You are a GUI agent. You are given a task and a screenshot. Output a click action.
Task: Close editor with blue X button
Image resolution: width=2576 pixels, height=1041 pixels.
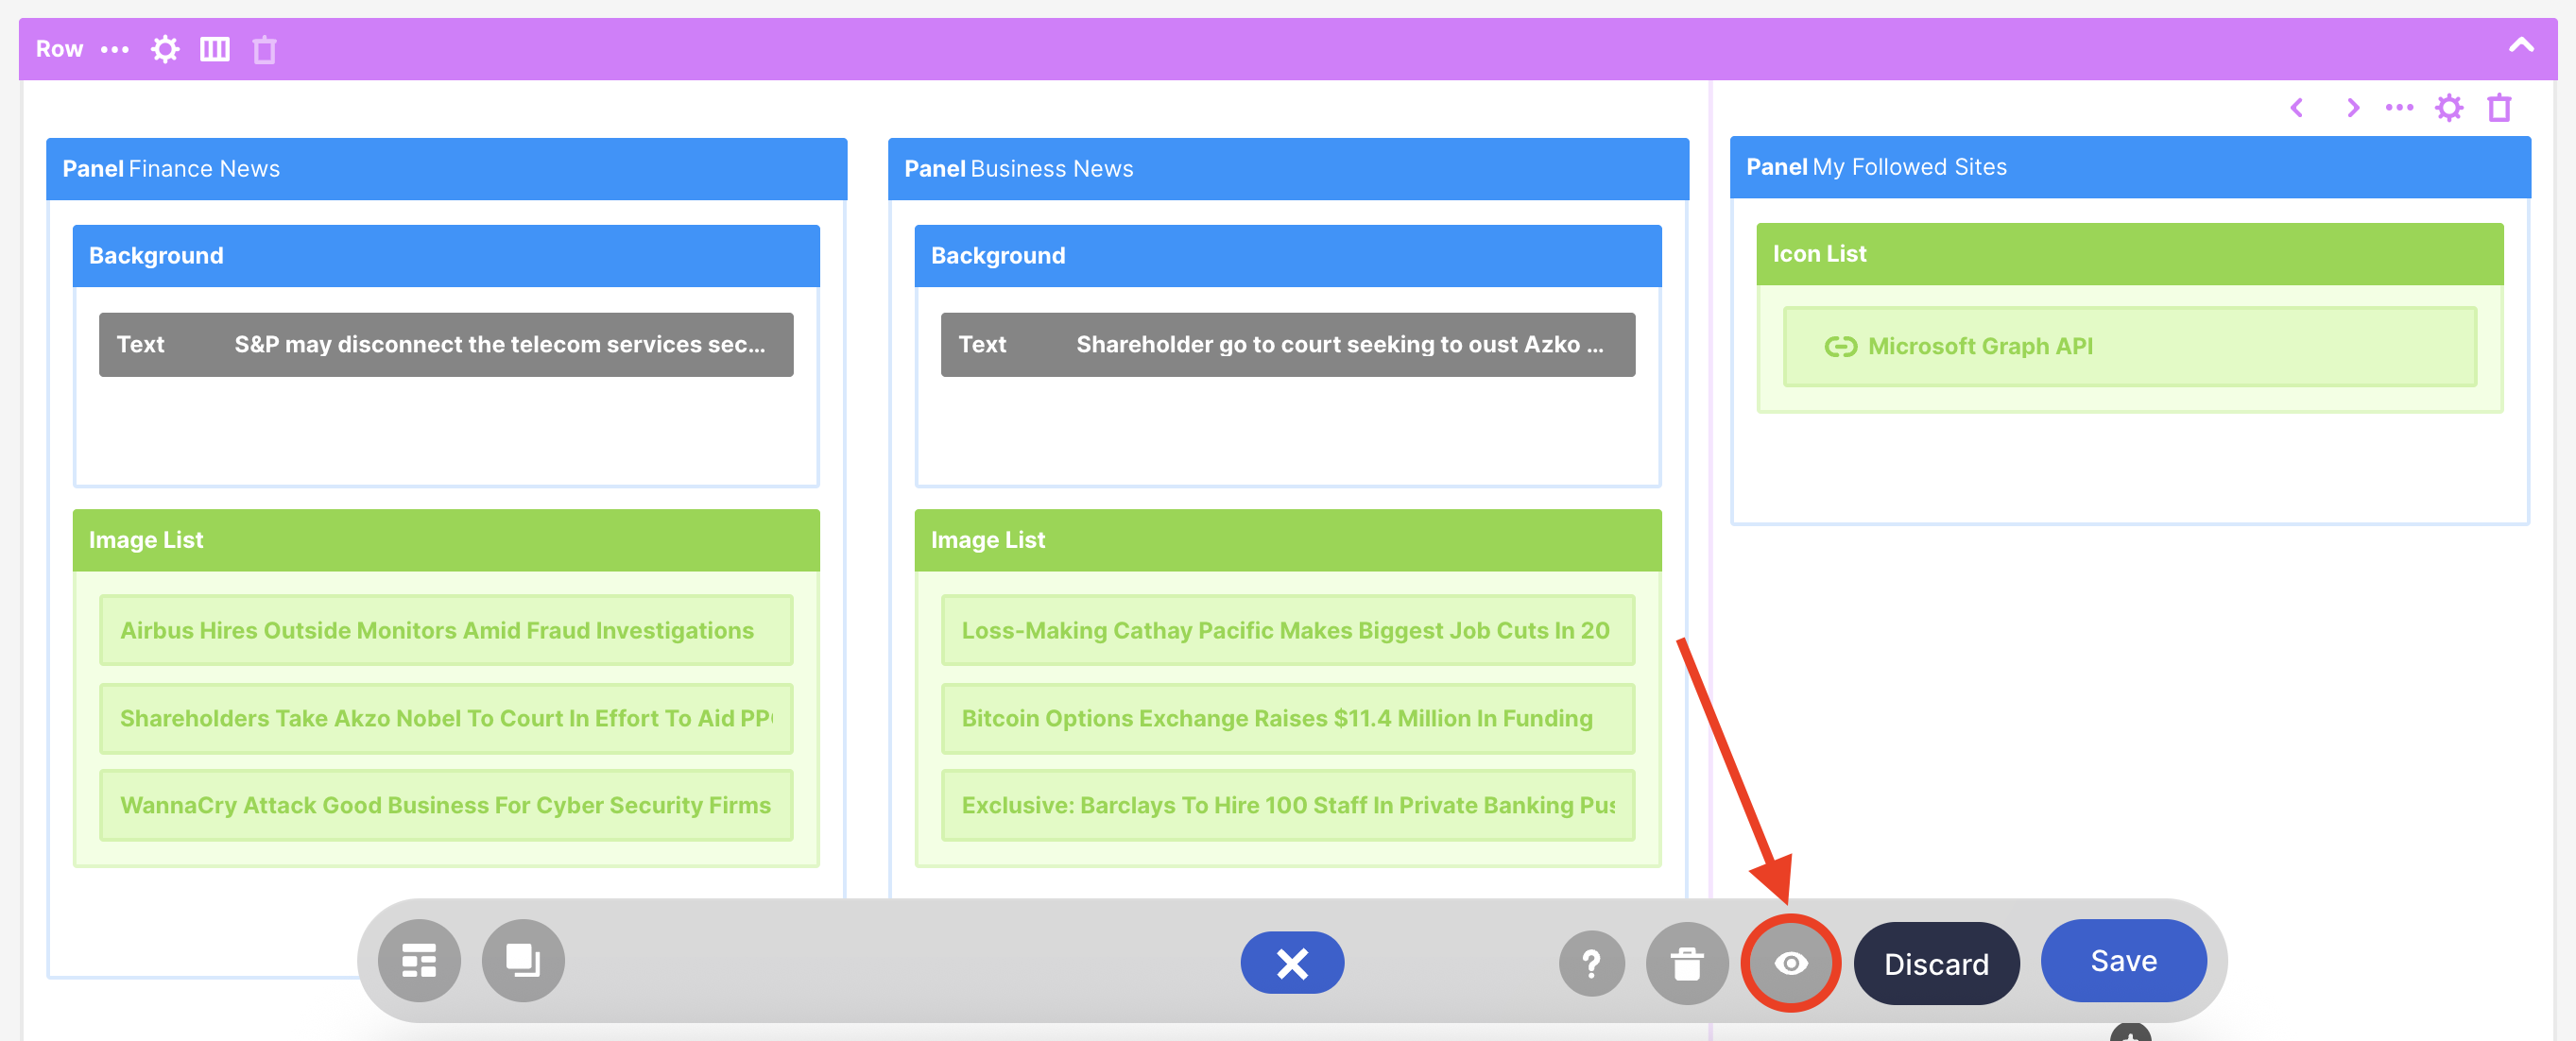coord(1292,963)
